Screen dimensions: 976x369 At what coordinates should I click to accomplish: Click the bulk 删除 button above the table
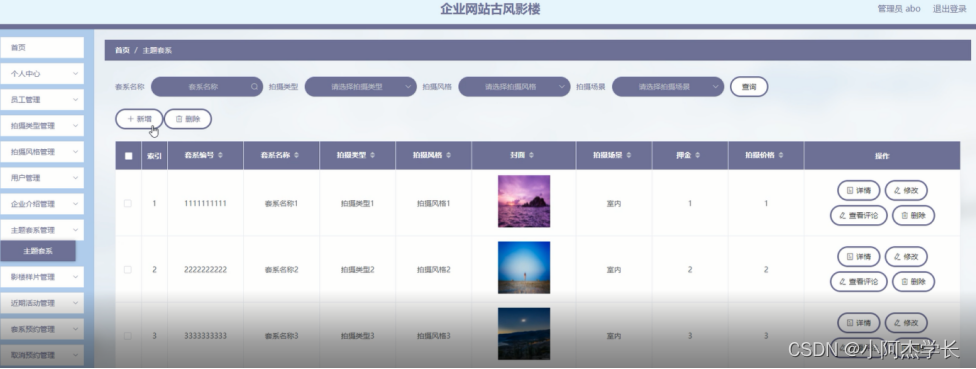click(x=188, y=119)
